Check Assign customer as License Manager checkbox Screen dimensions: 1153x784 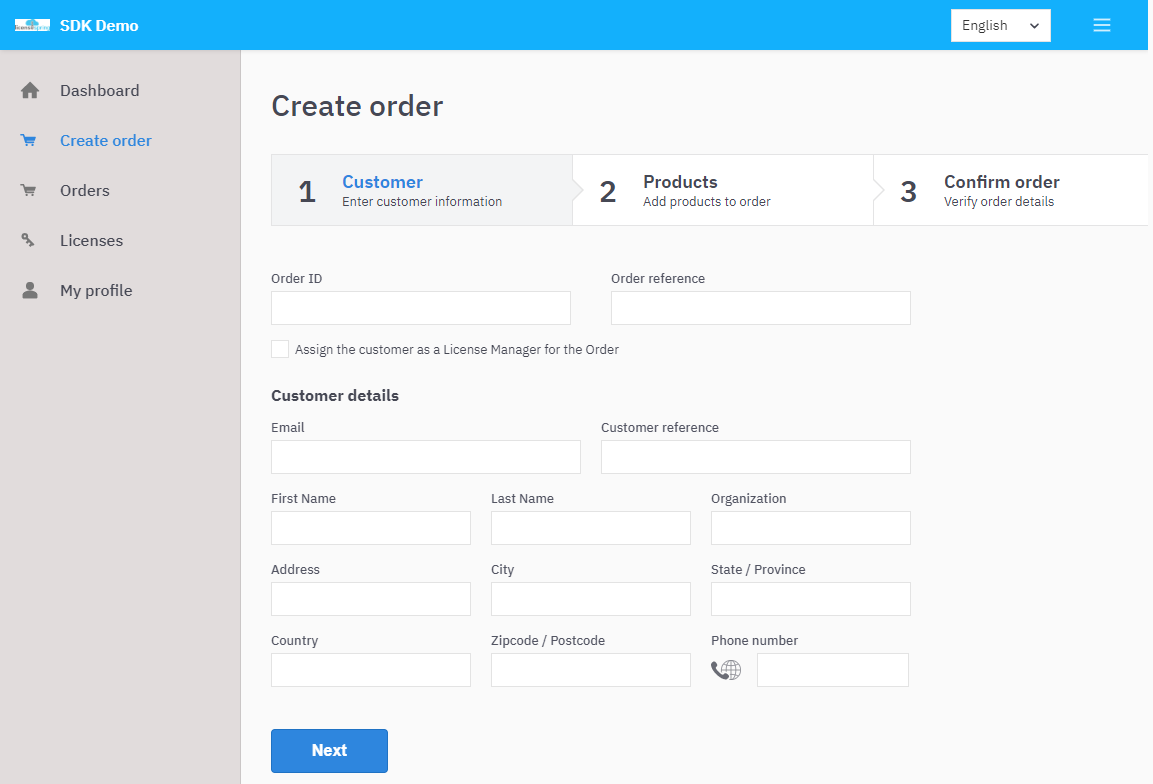[x=280, y=349]
